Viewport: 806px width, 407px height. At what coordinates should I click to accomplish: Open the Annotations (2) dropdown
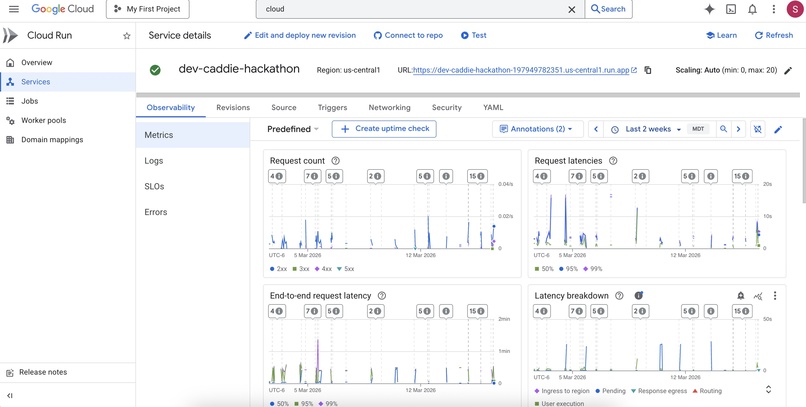[536, 130]
